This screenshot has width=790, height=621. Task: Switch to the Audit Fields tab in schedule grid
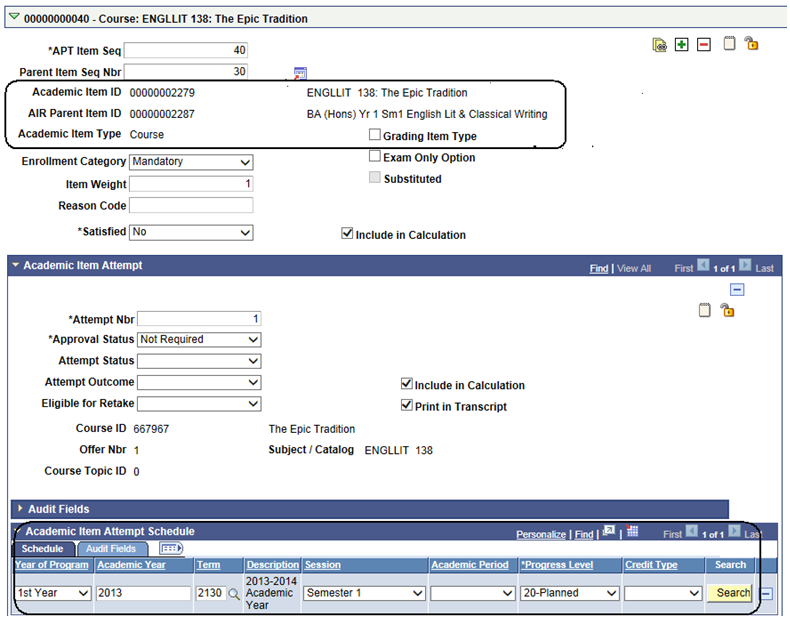[111, 548]
